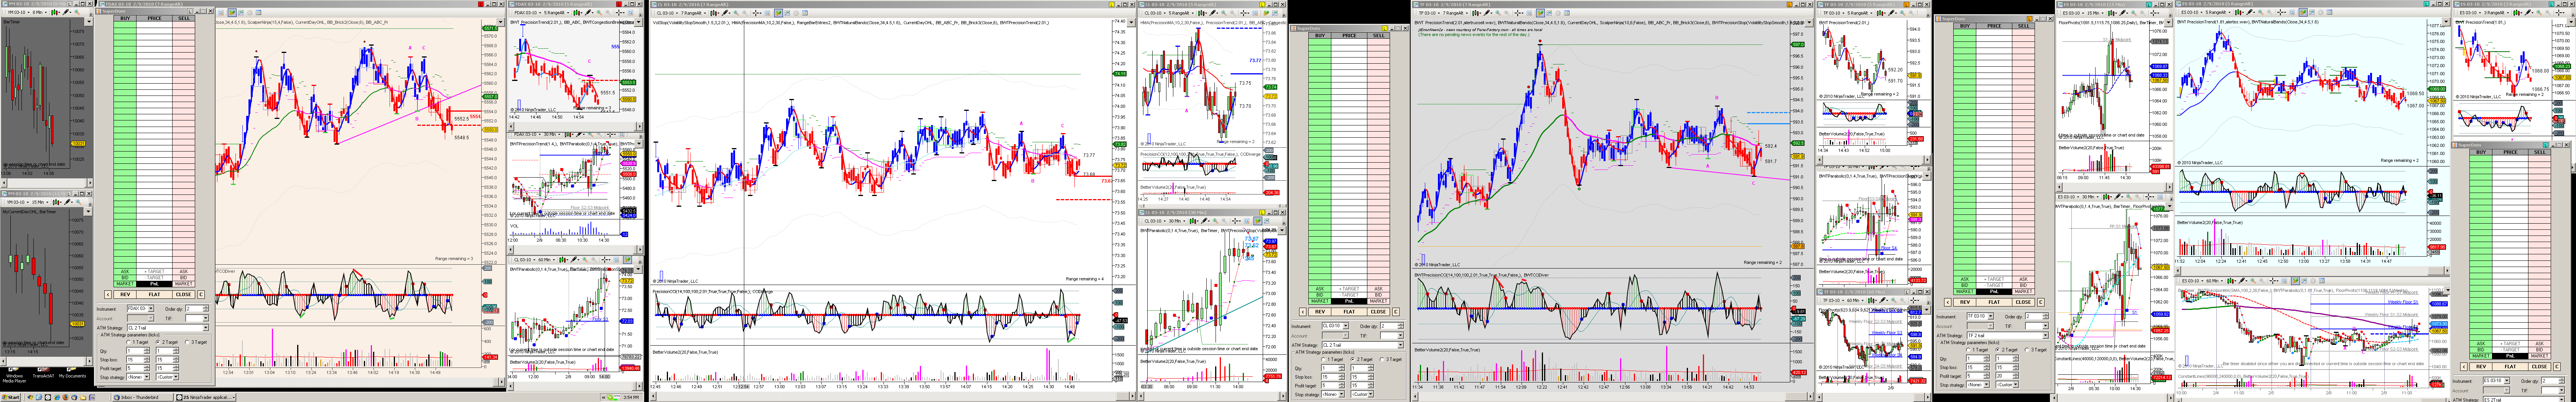Image resolution: width=2576 pixels, height=402 pixels.
Task: Click REV in the CL SuperDOM
Action: click(1320, 311)
